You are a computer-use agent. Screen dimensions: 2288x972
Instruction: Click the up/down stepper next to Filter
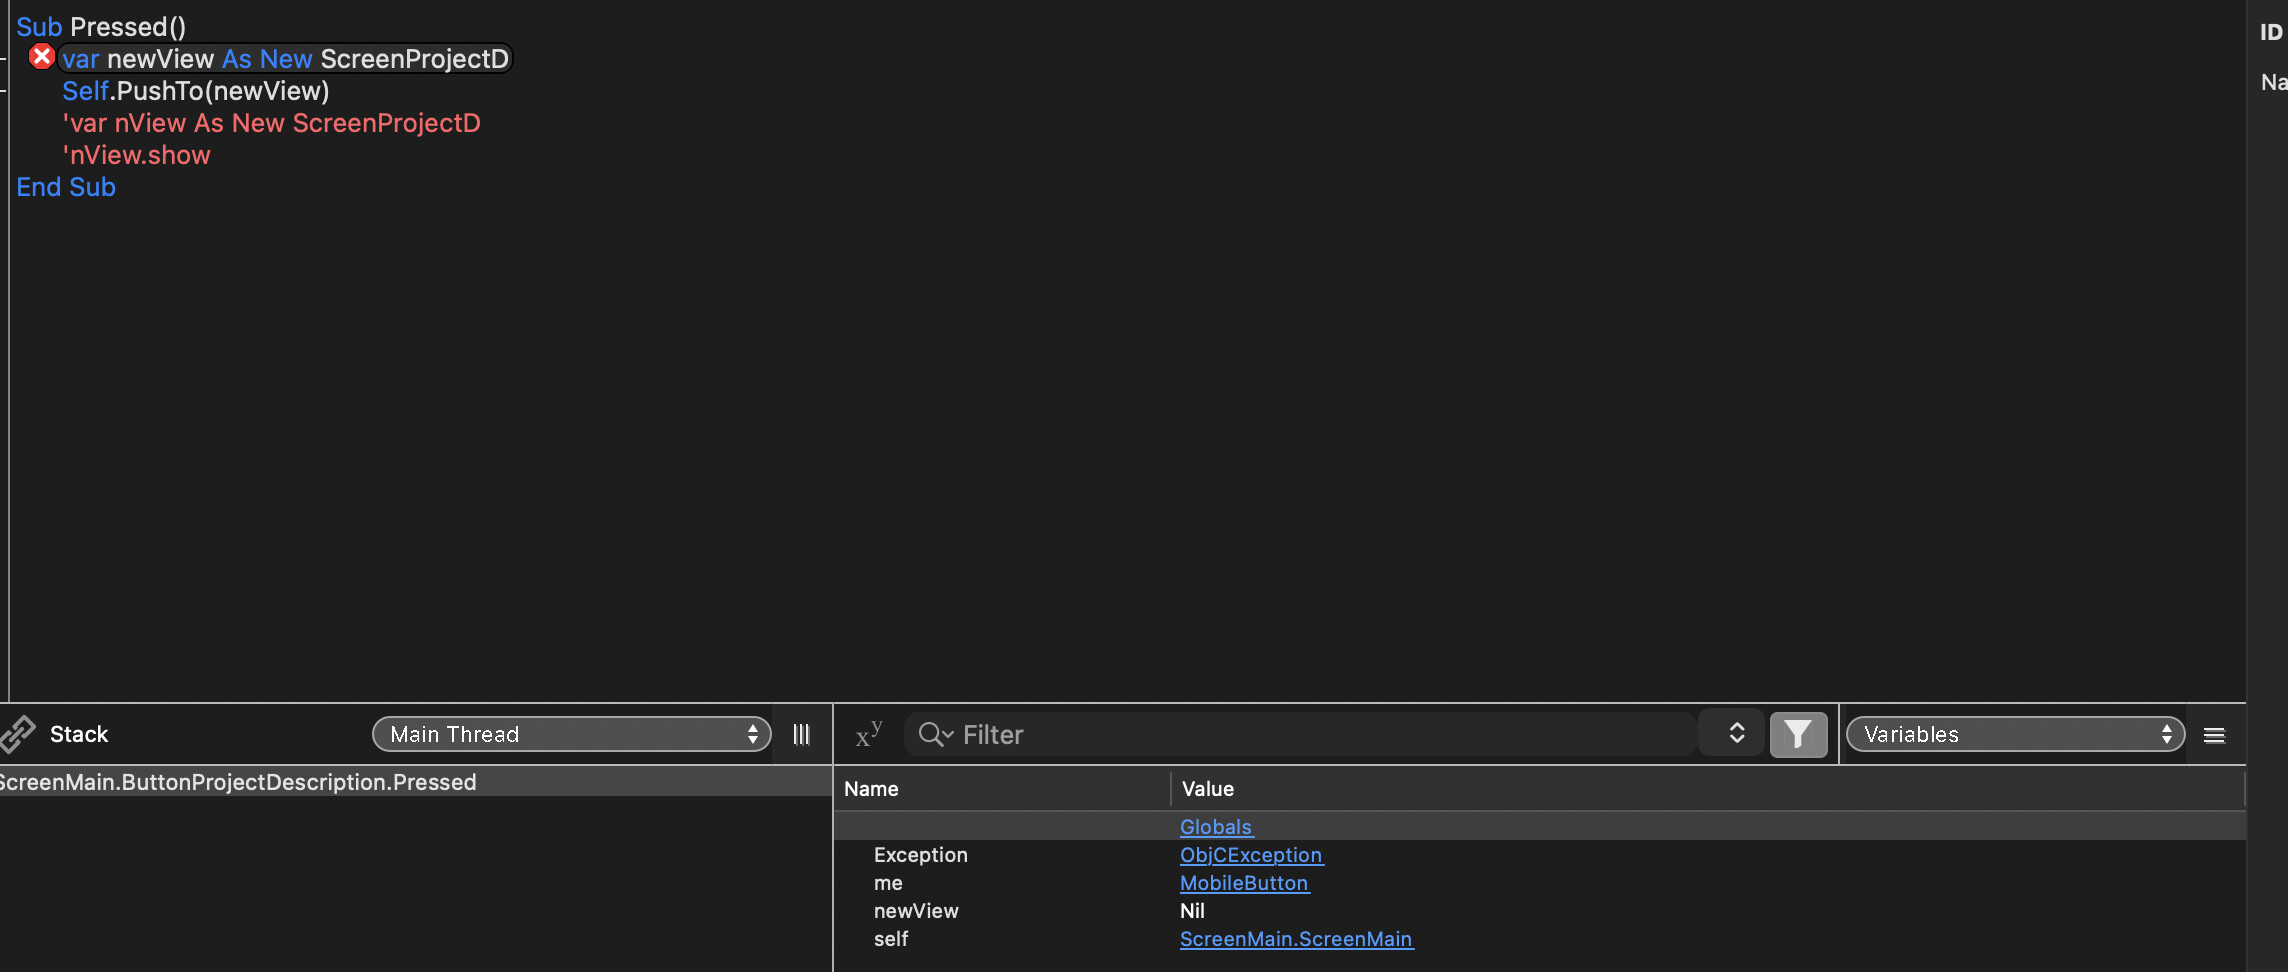tap(1737, 733)
